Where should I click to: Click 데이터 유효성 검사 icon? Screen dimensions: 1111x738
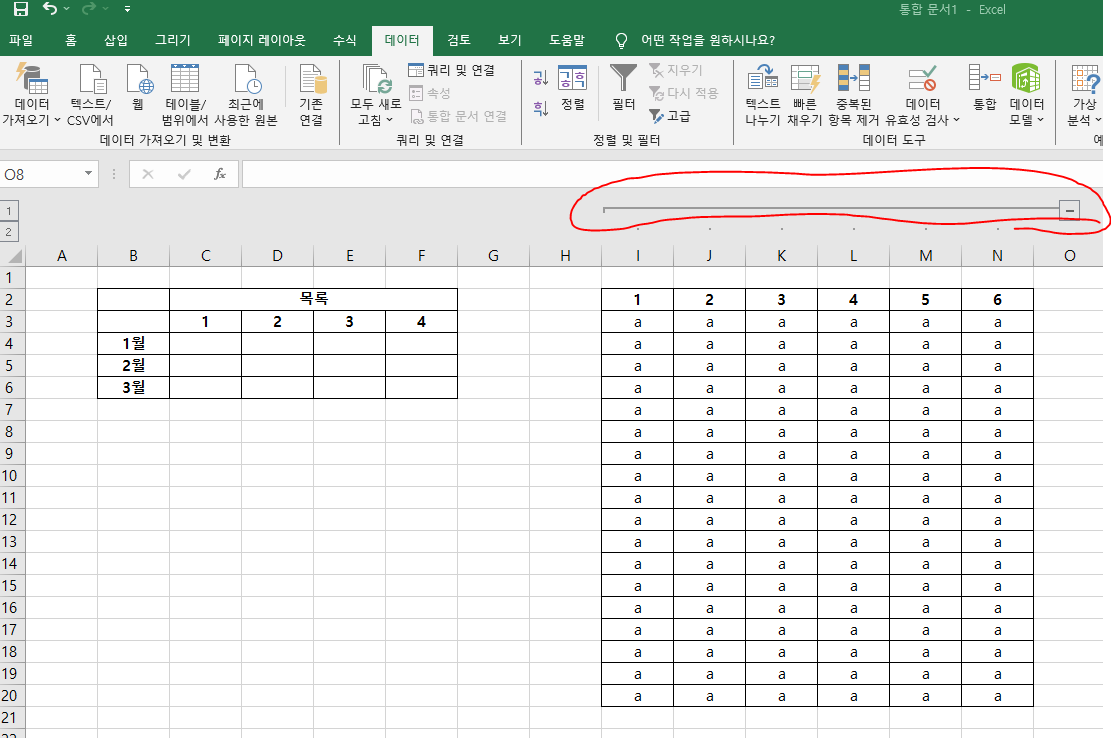(x=923, y=79)
